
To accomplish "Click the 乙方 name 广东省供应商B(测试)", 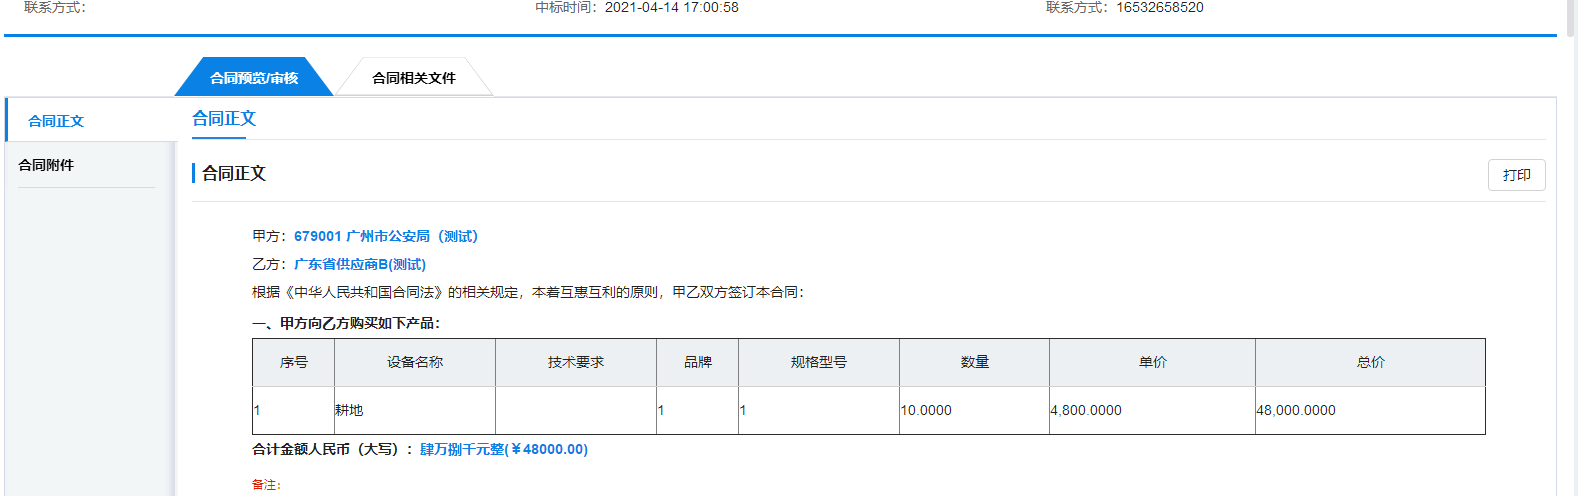I will [x=360, y=264].
